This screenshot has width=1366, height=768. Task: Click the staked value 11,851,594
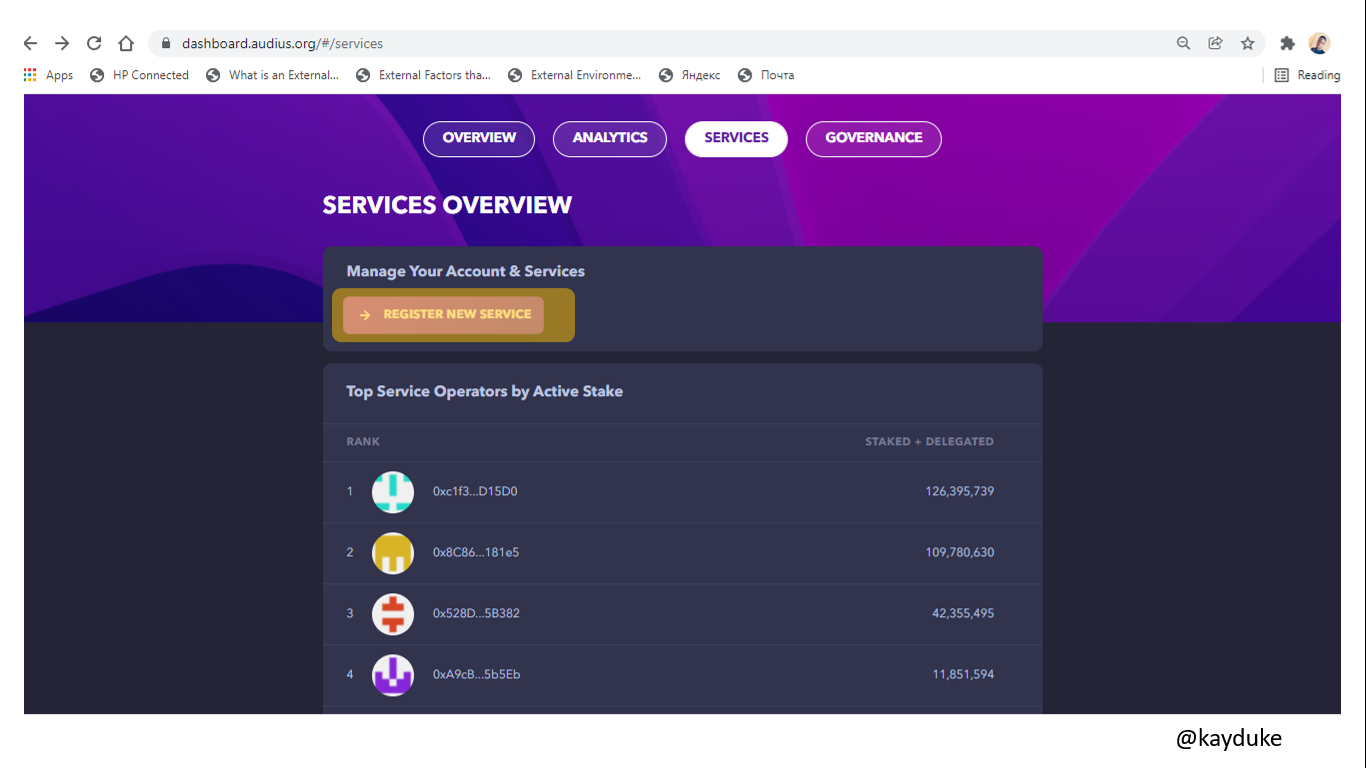(963, 674)
